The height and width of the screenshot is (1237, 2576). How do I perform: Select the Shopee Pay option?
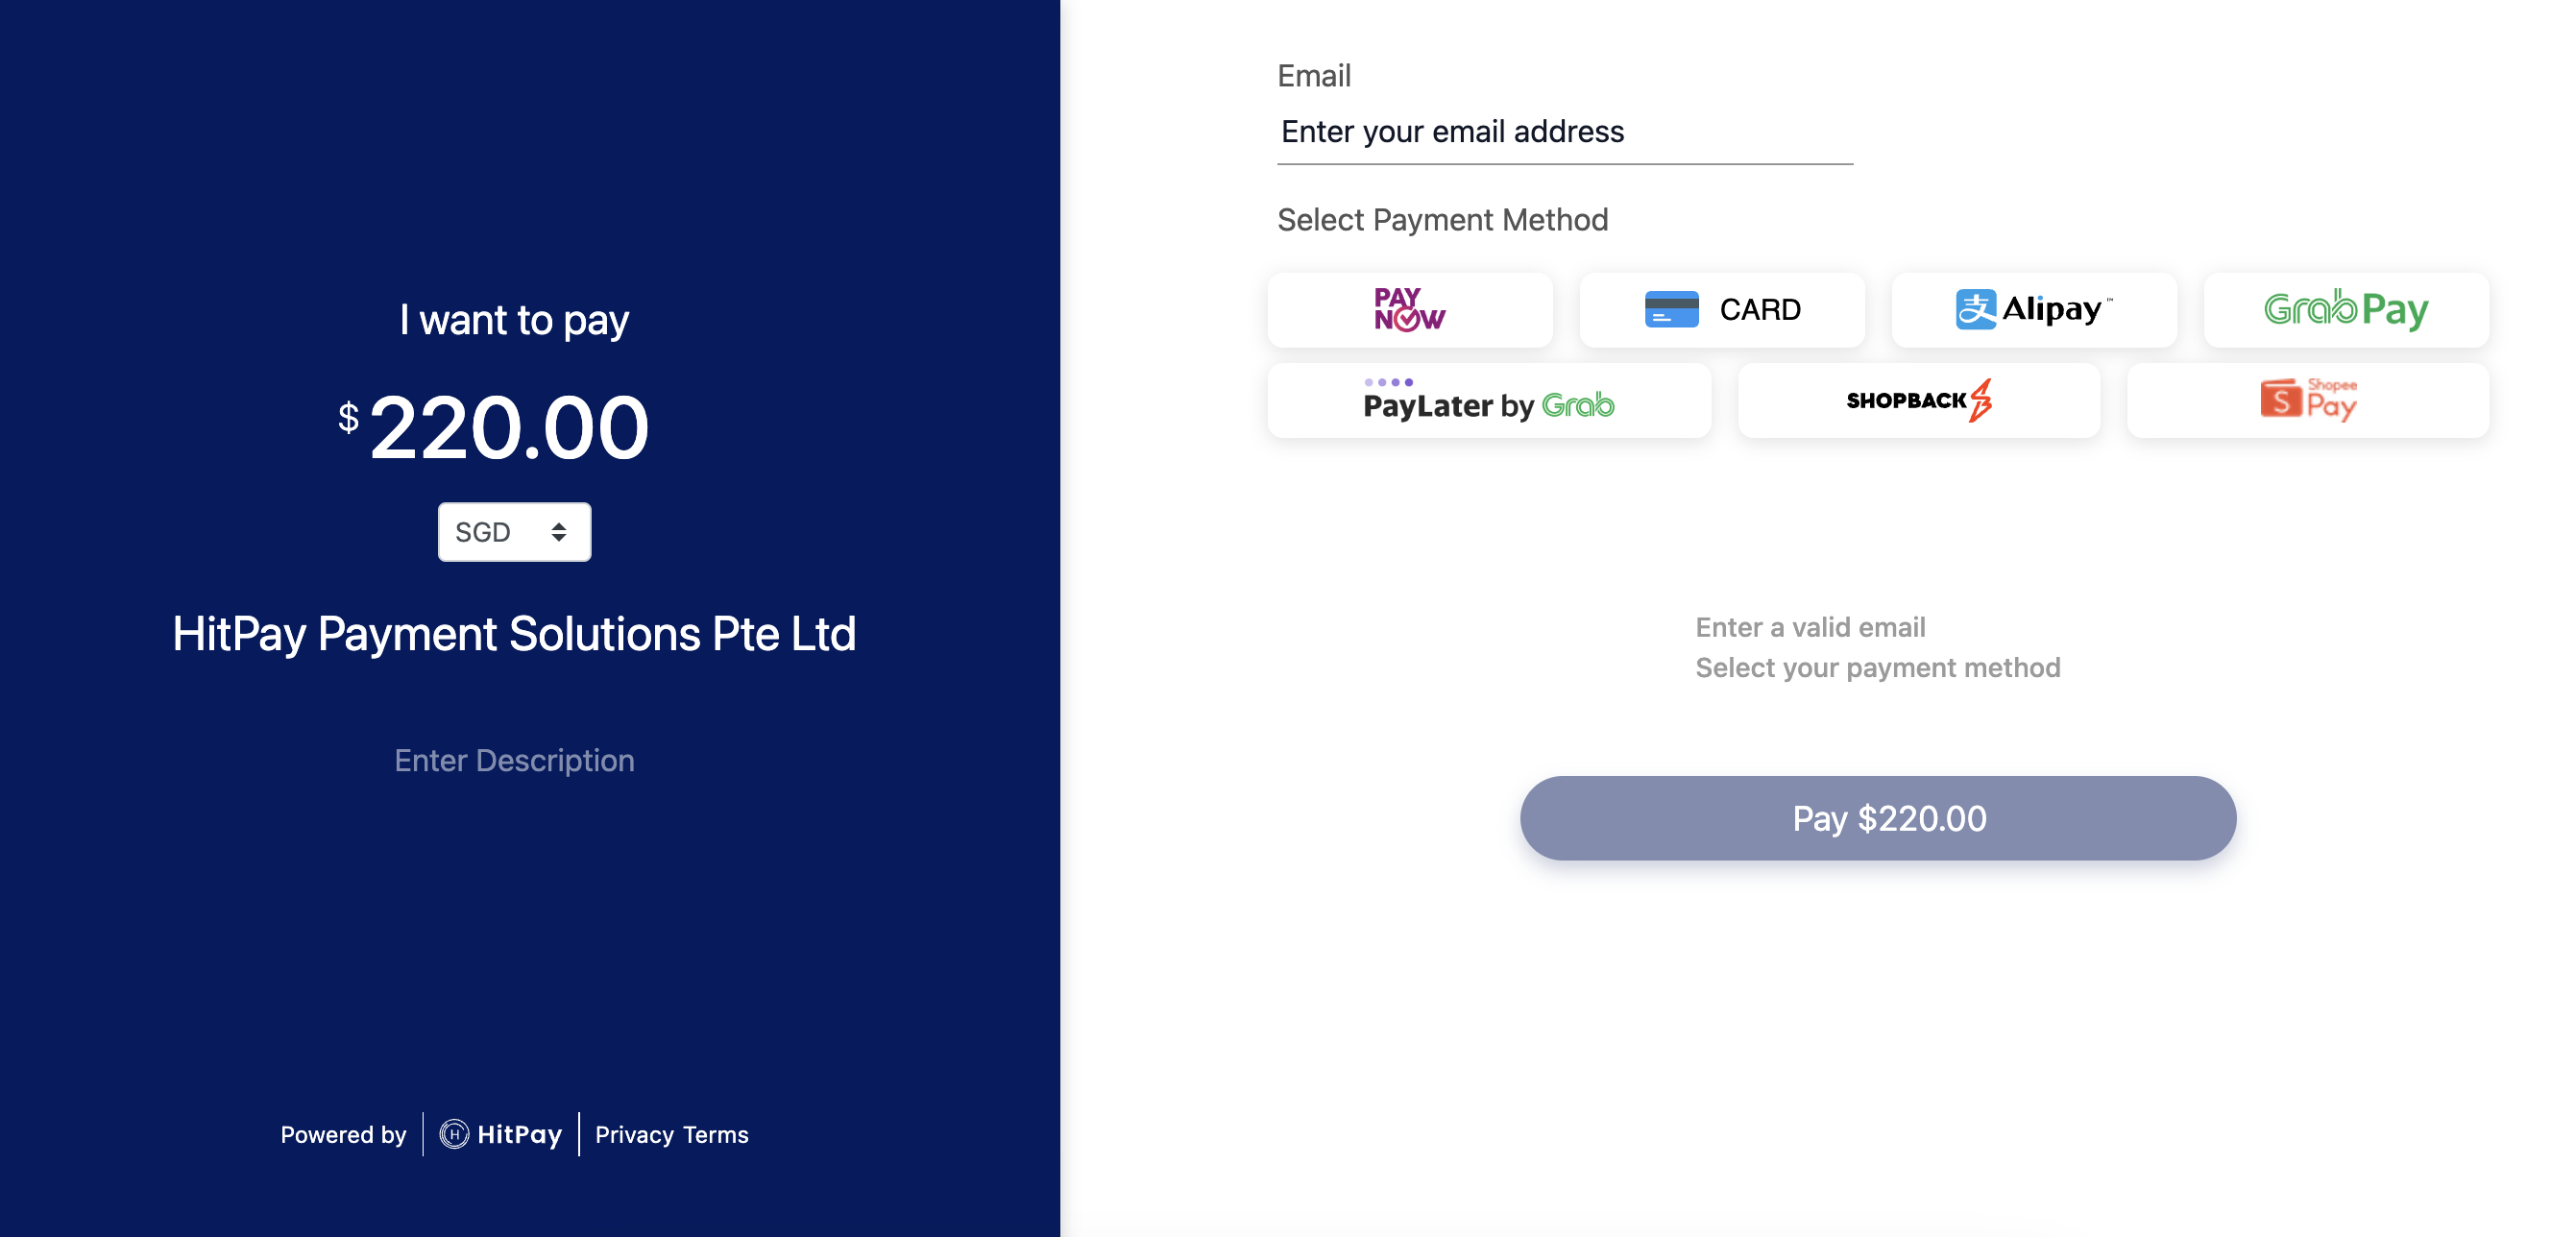click(x=2307, y=400)
